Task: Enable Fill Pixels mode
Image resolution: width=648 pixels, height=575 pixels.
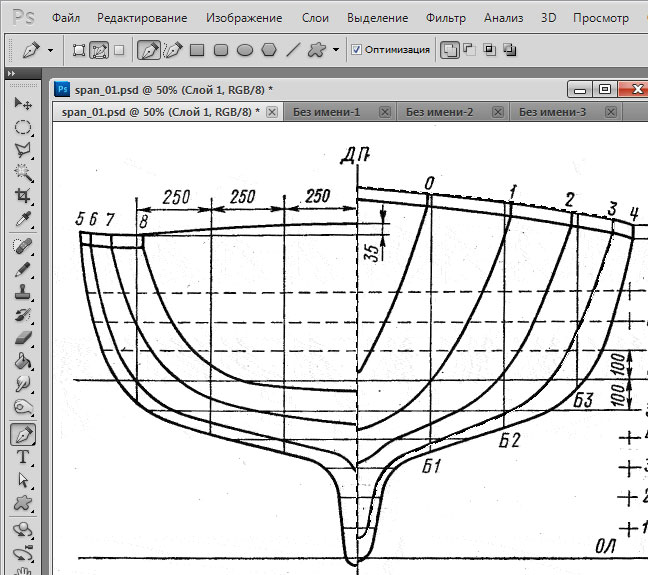Action: [119, 49]
